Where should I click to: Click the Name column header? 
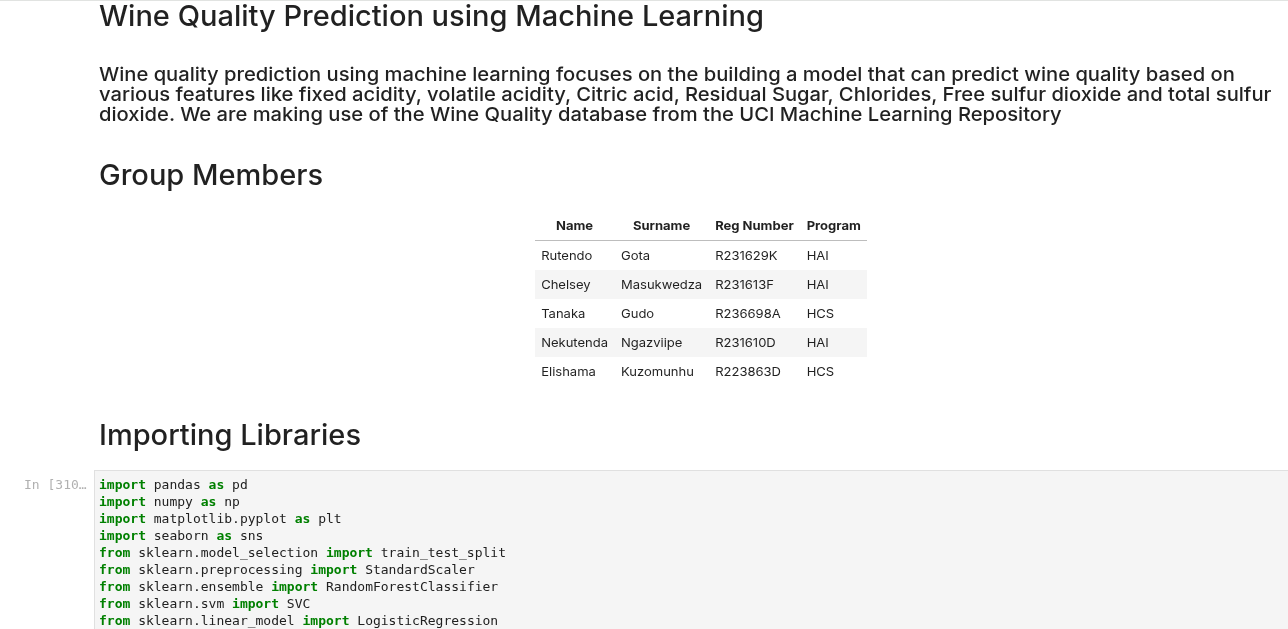[x=574, y=226]
